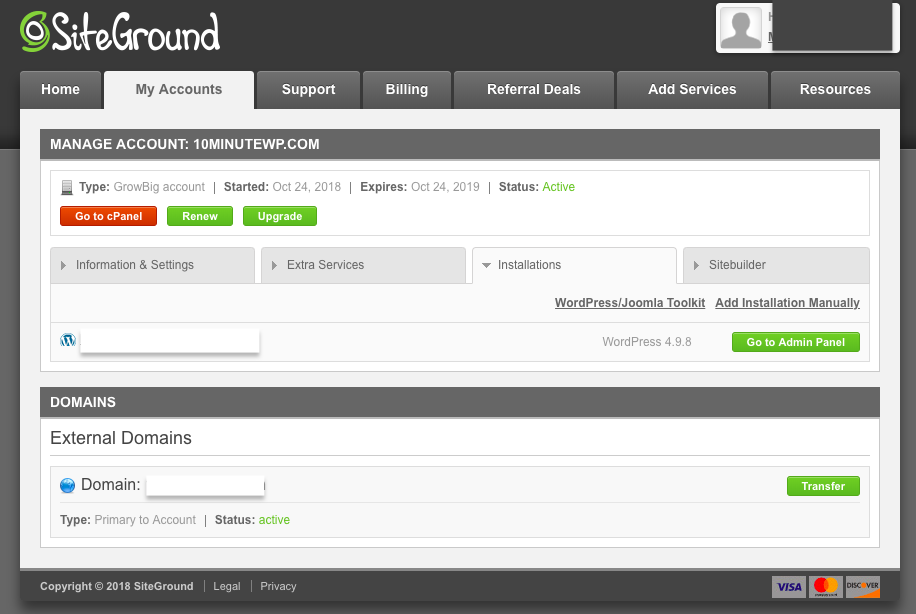Click the Visa card icon
Screen dimensions: 916x614
[x=789, y=587]
